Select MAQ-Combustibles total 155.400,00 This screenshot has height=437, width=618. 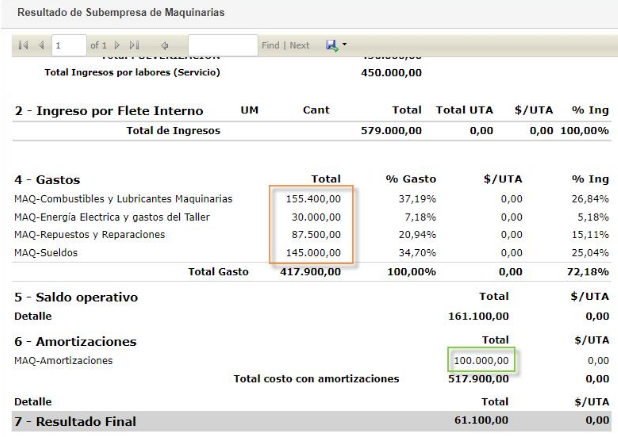pos(313,199)
